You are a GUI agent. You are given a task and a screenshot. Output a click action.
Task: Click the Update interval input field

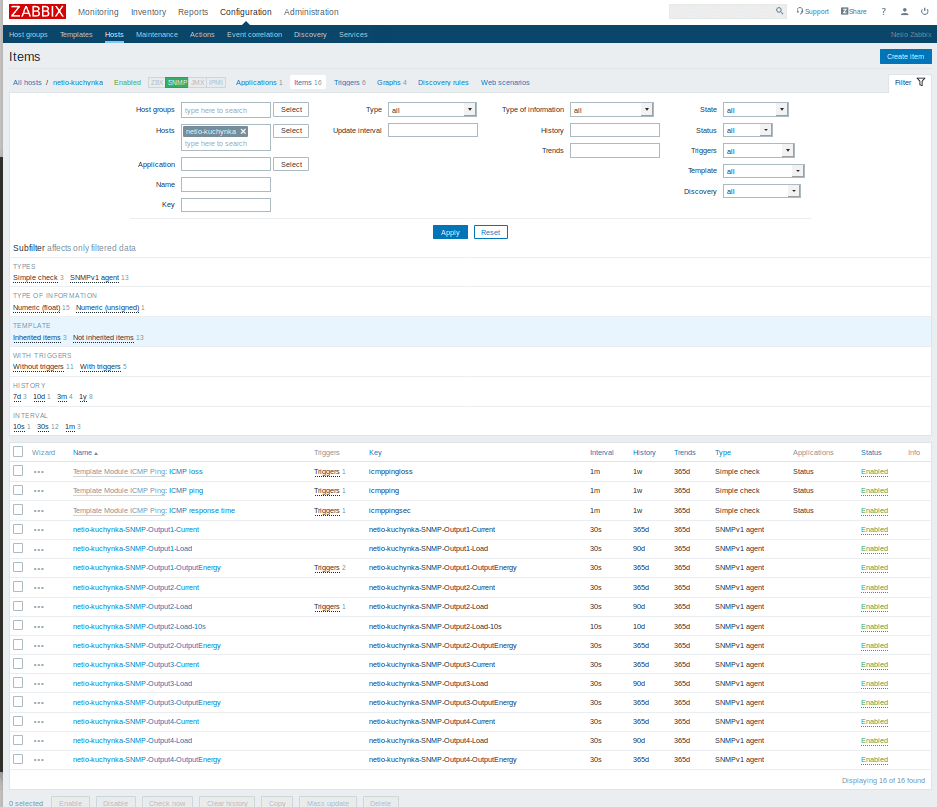(433, 130)
